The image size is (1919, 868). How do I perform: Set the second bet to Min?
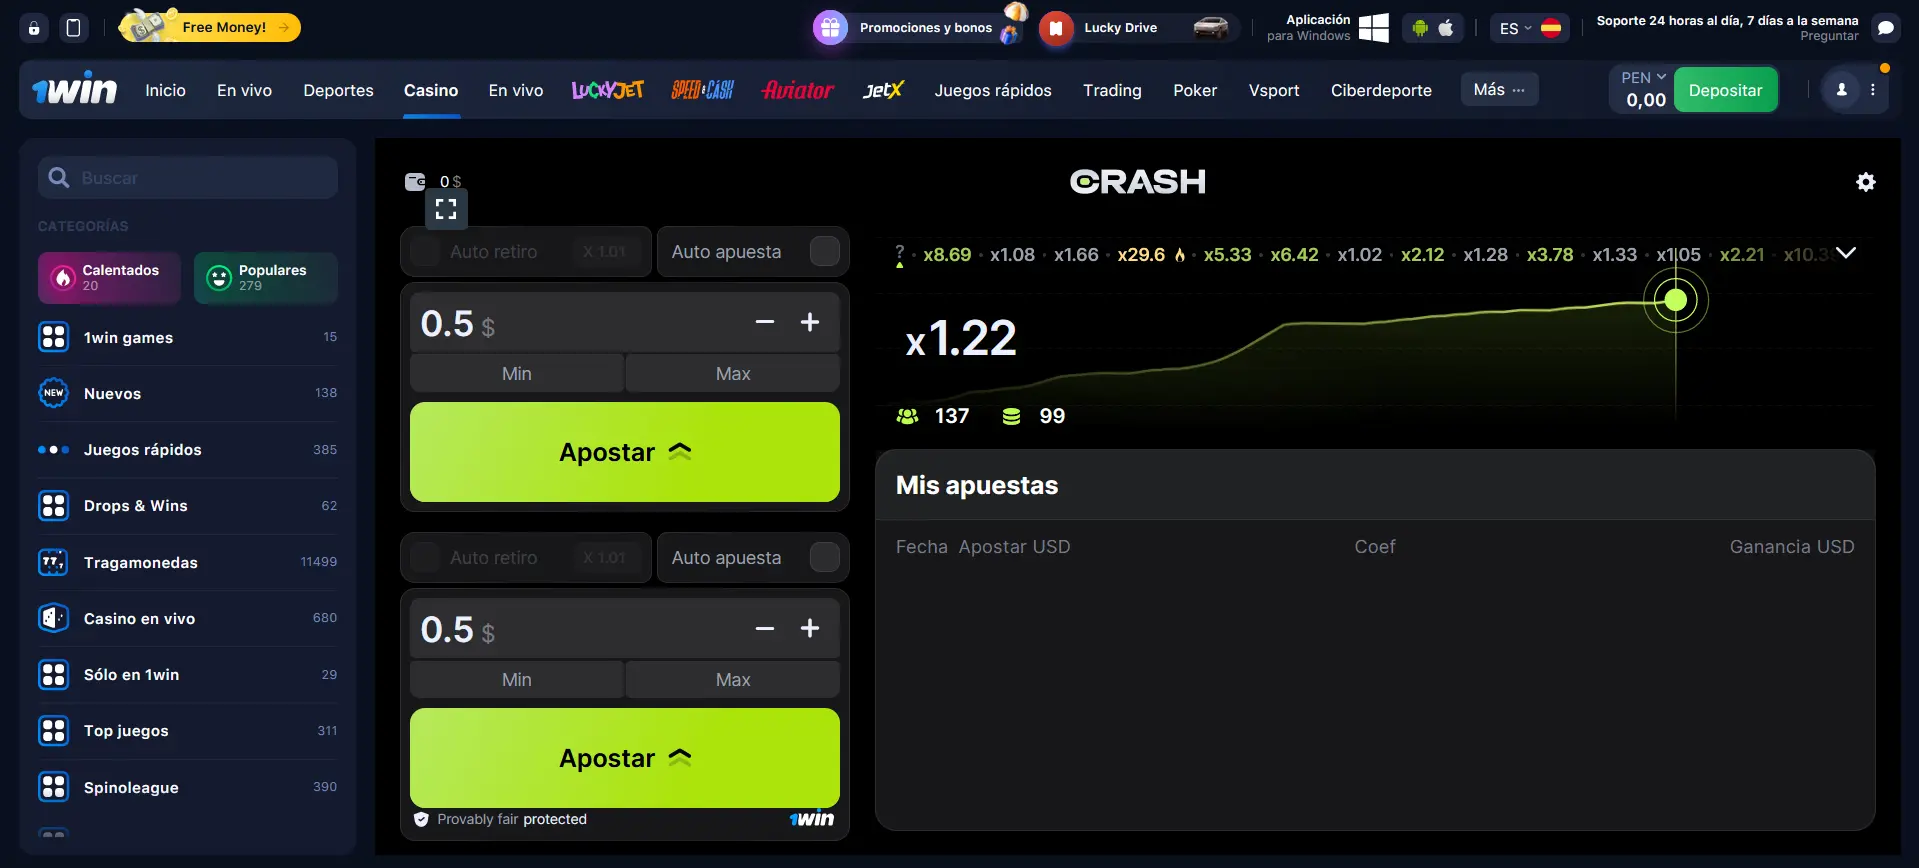pos(517,679)
